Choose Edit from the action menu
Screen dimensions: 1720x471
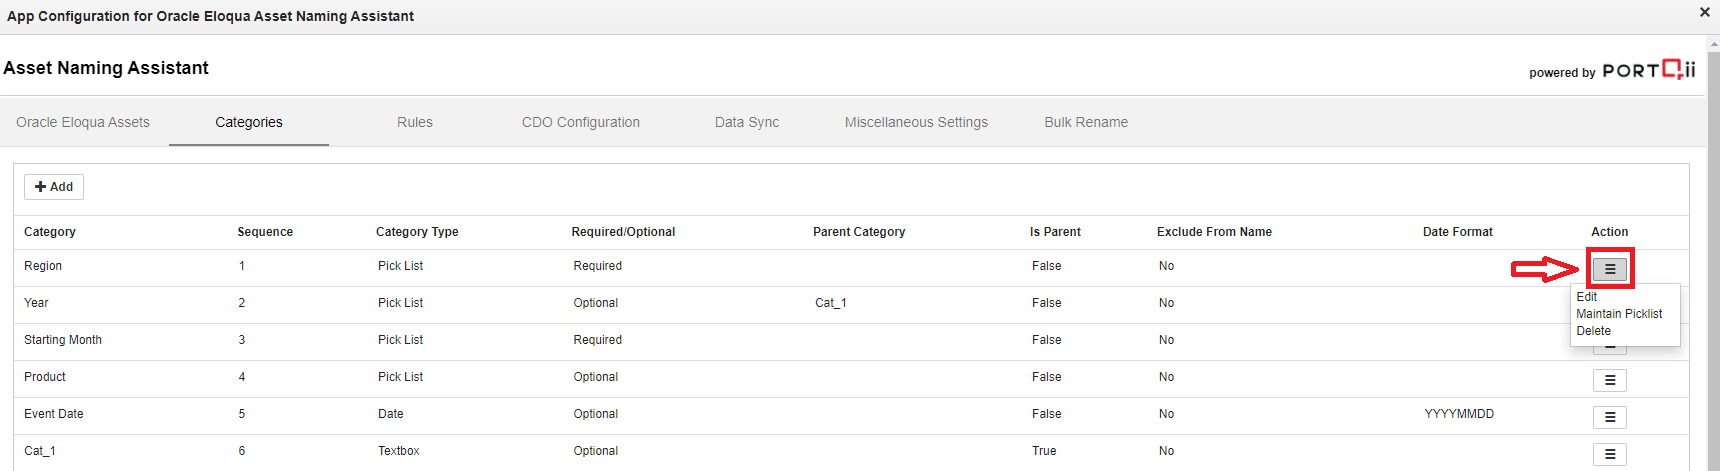pyautogui.click(x=1587, y=297)
